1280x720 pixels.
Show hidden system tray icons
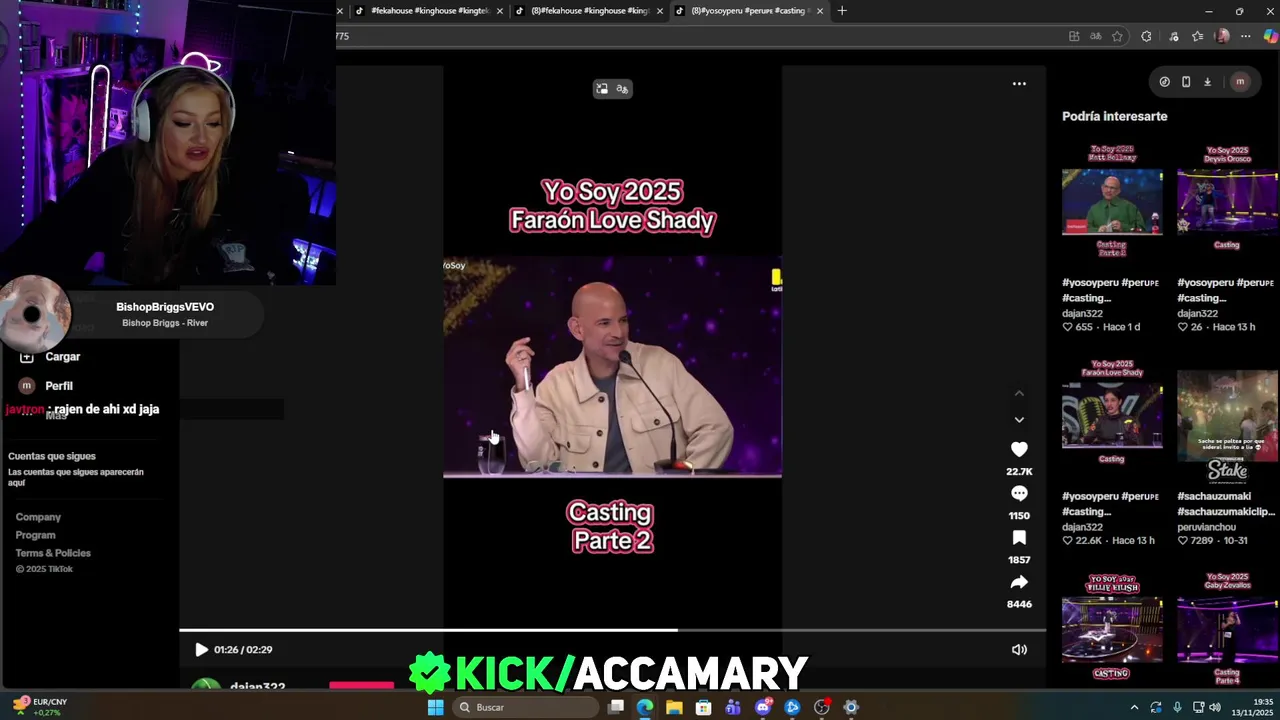[1134, 707]
